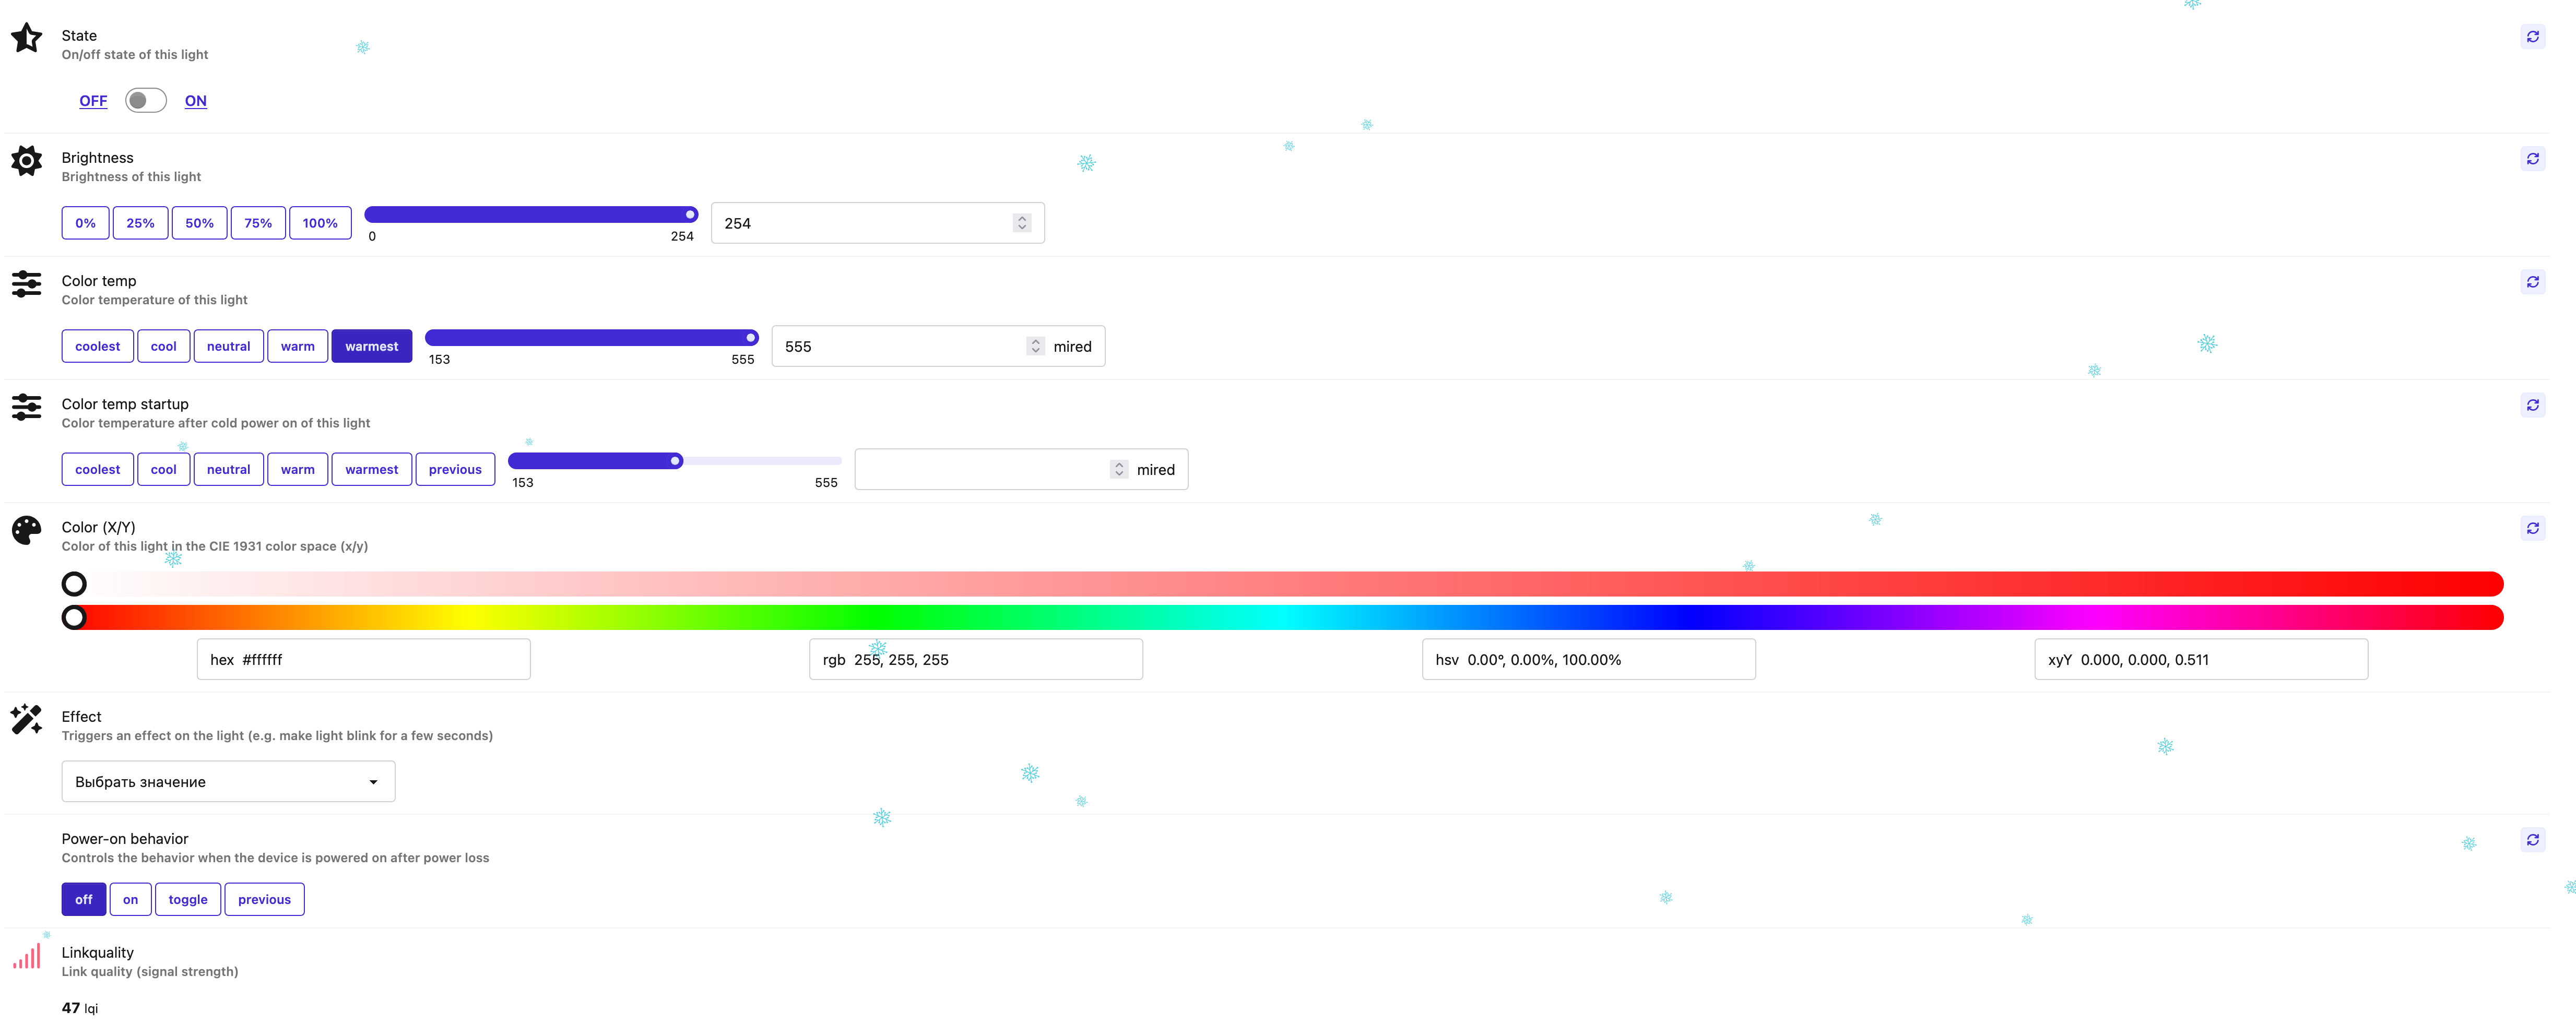Click the Color temp mired stepper

(x=1035, y=346)
